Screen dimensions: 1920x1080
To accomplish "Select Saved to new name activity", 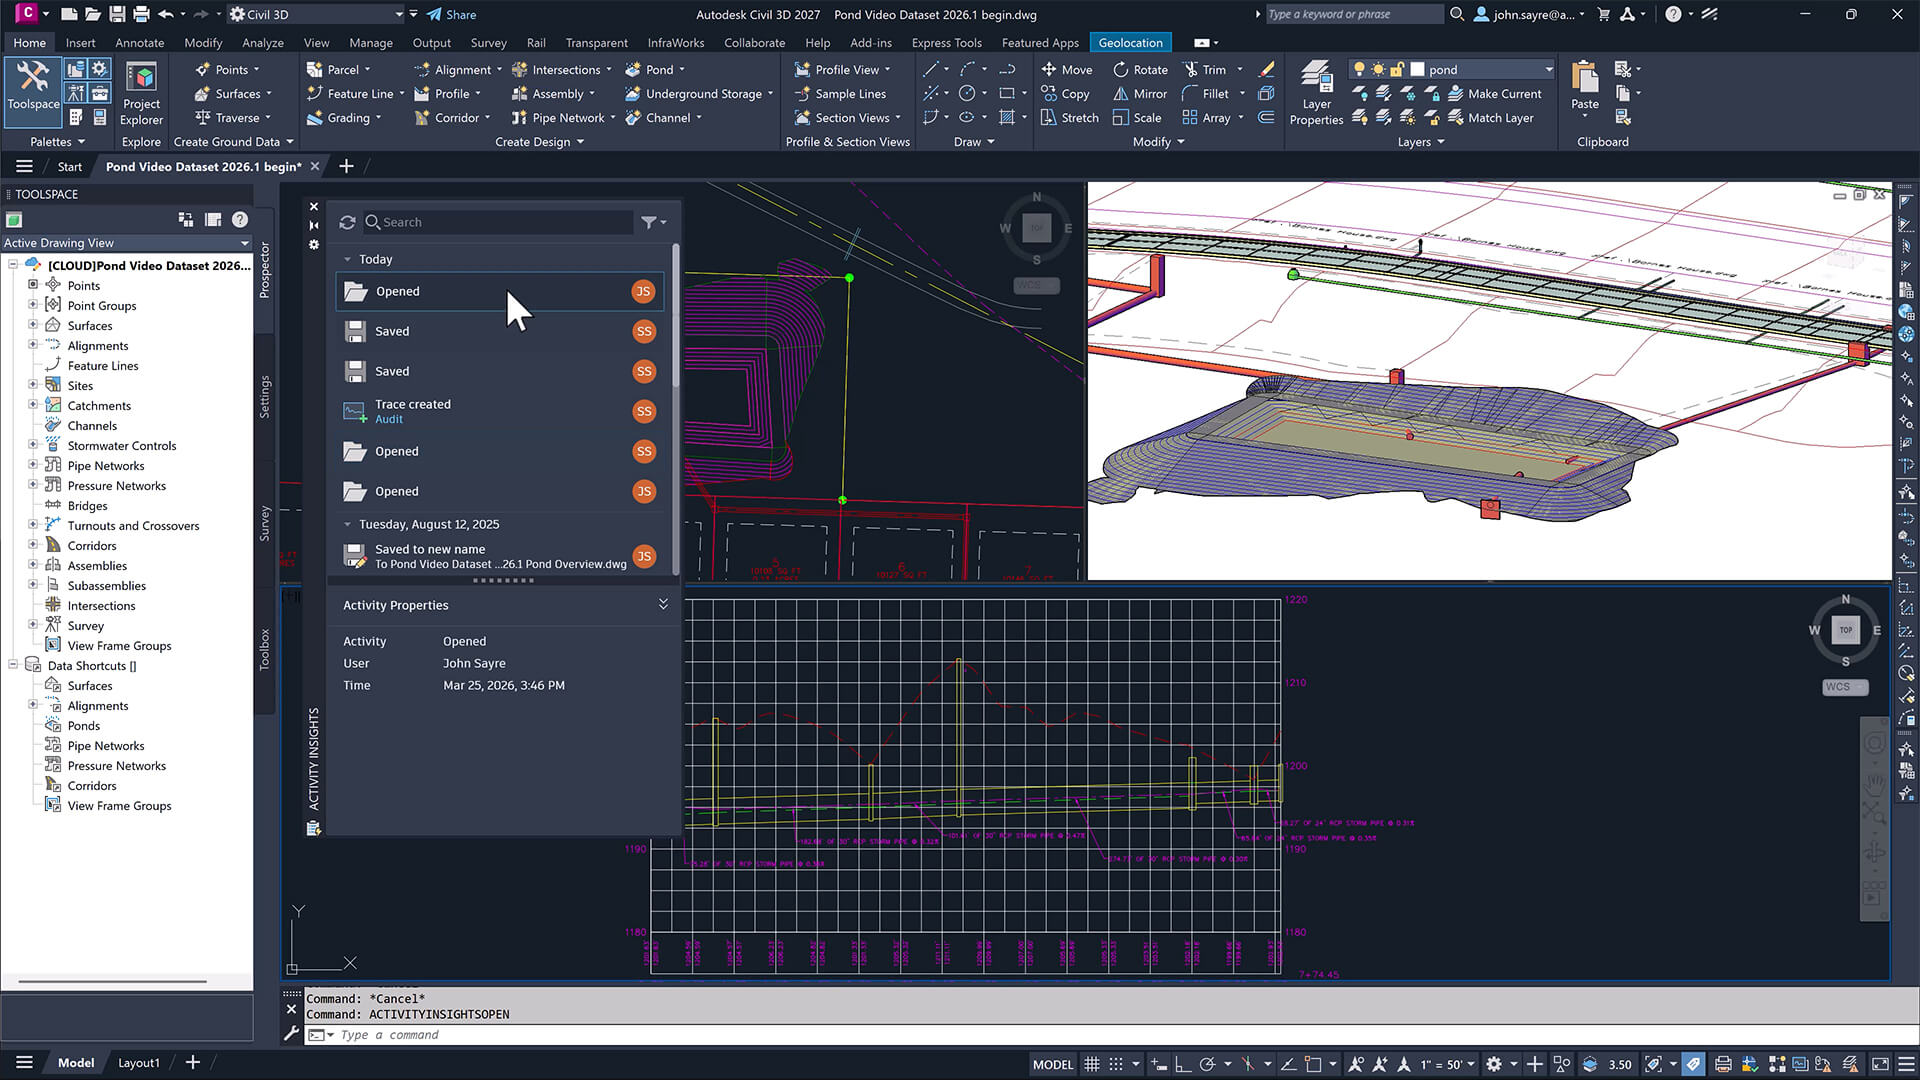I will (x=500, y=557).
